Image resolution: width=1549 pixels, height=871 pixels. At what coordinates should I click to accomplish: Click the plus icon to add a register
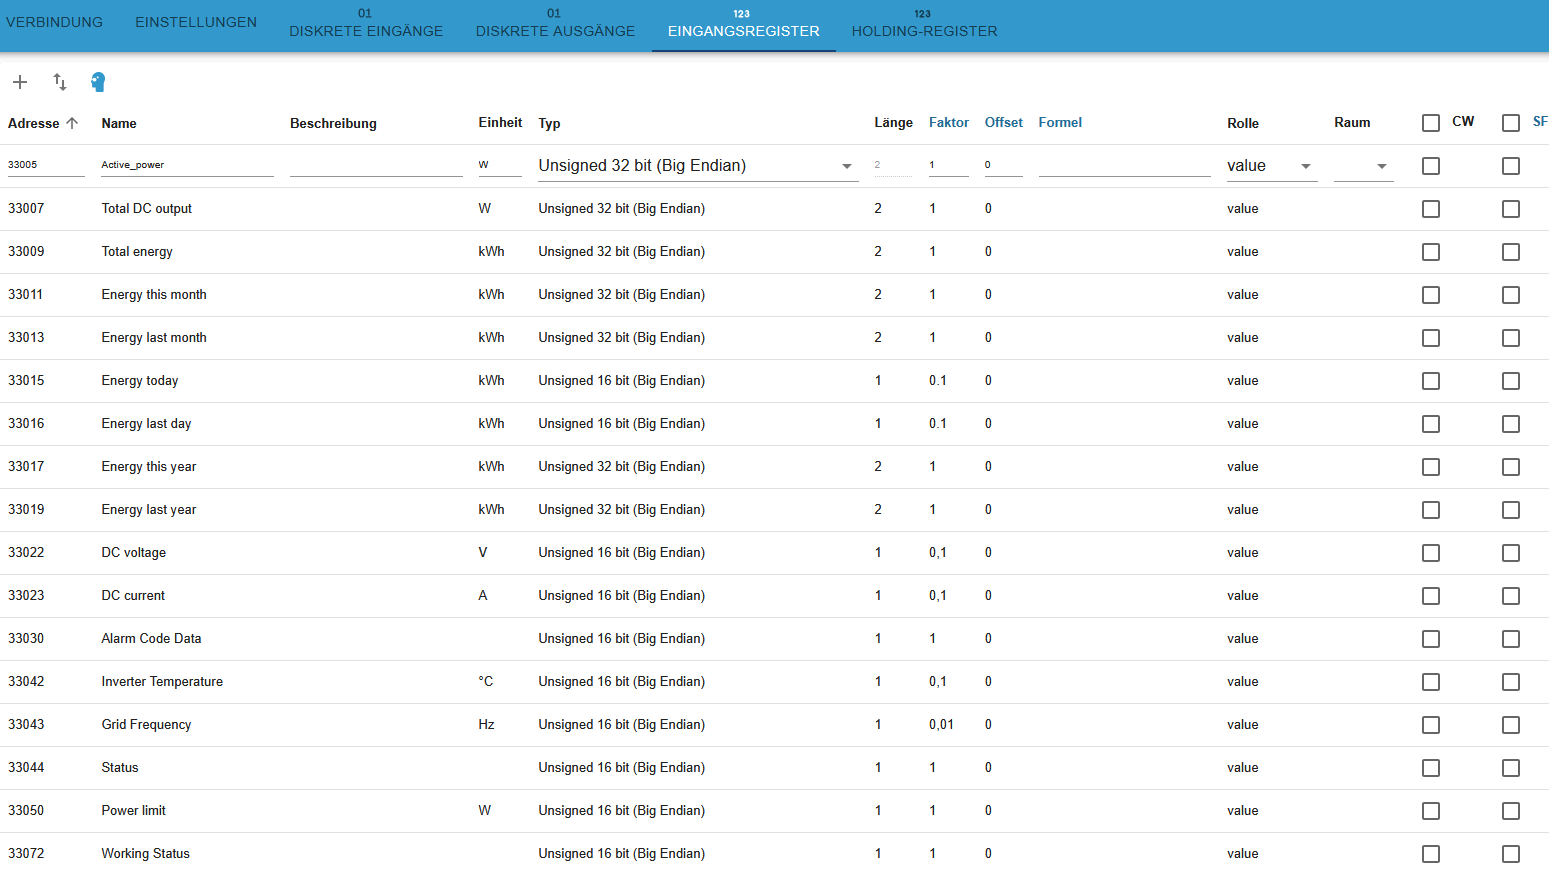pos(20,82)
